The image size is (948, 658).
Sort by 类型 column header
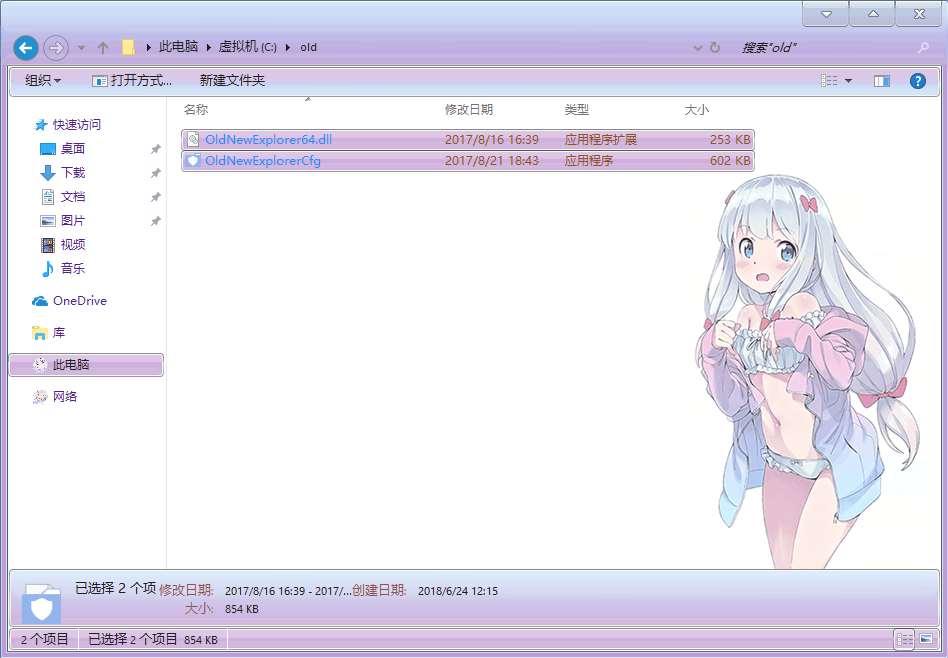coord(577,109)
